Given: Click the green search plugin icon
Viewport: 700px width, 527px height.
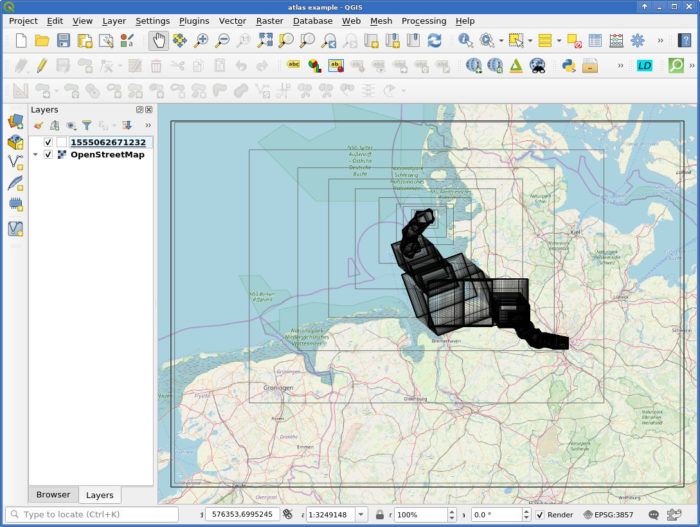Looking at the screenshot, I should [x=676, y=66].
